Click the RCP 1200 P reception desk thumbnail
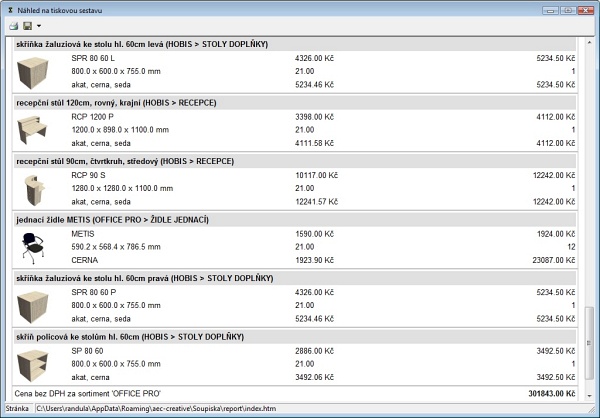This screenshot has height=418, width=600. click(x=32, y=130)
